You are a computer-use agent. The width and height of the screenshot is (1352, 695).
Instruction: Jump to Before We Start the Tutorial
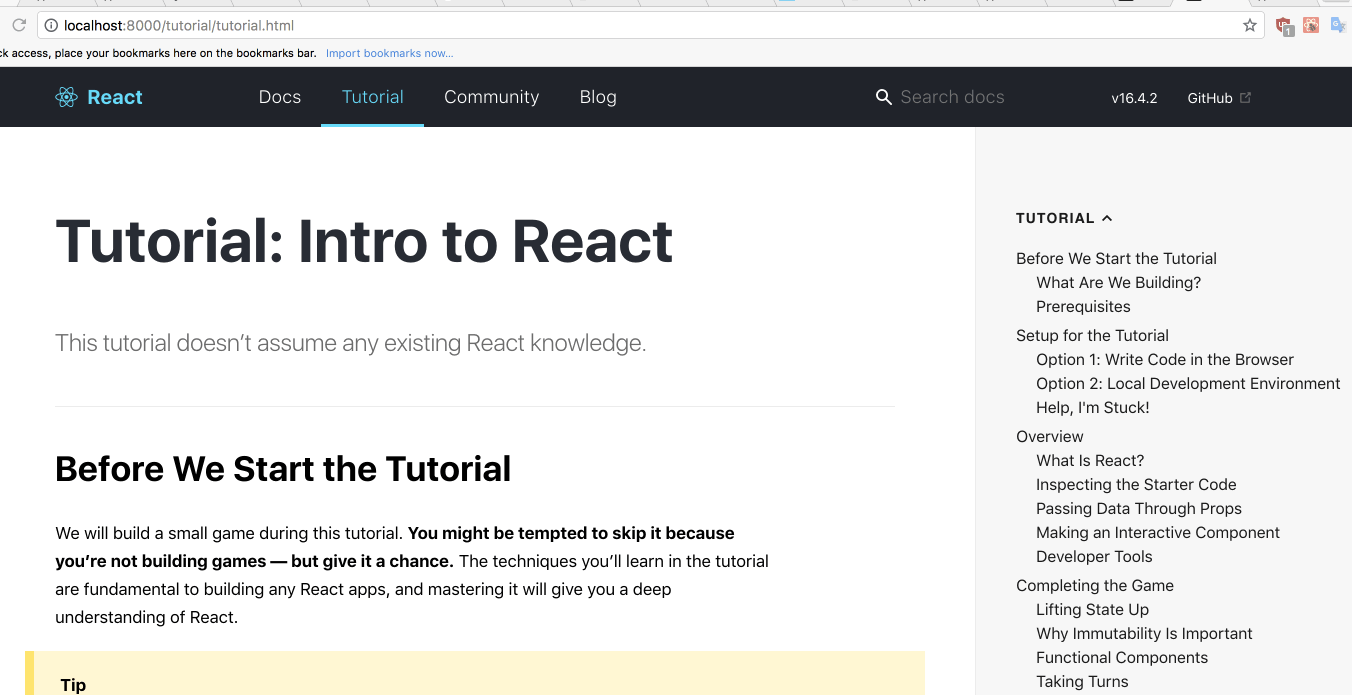[x=1116, y=258]
